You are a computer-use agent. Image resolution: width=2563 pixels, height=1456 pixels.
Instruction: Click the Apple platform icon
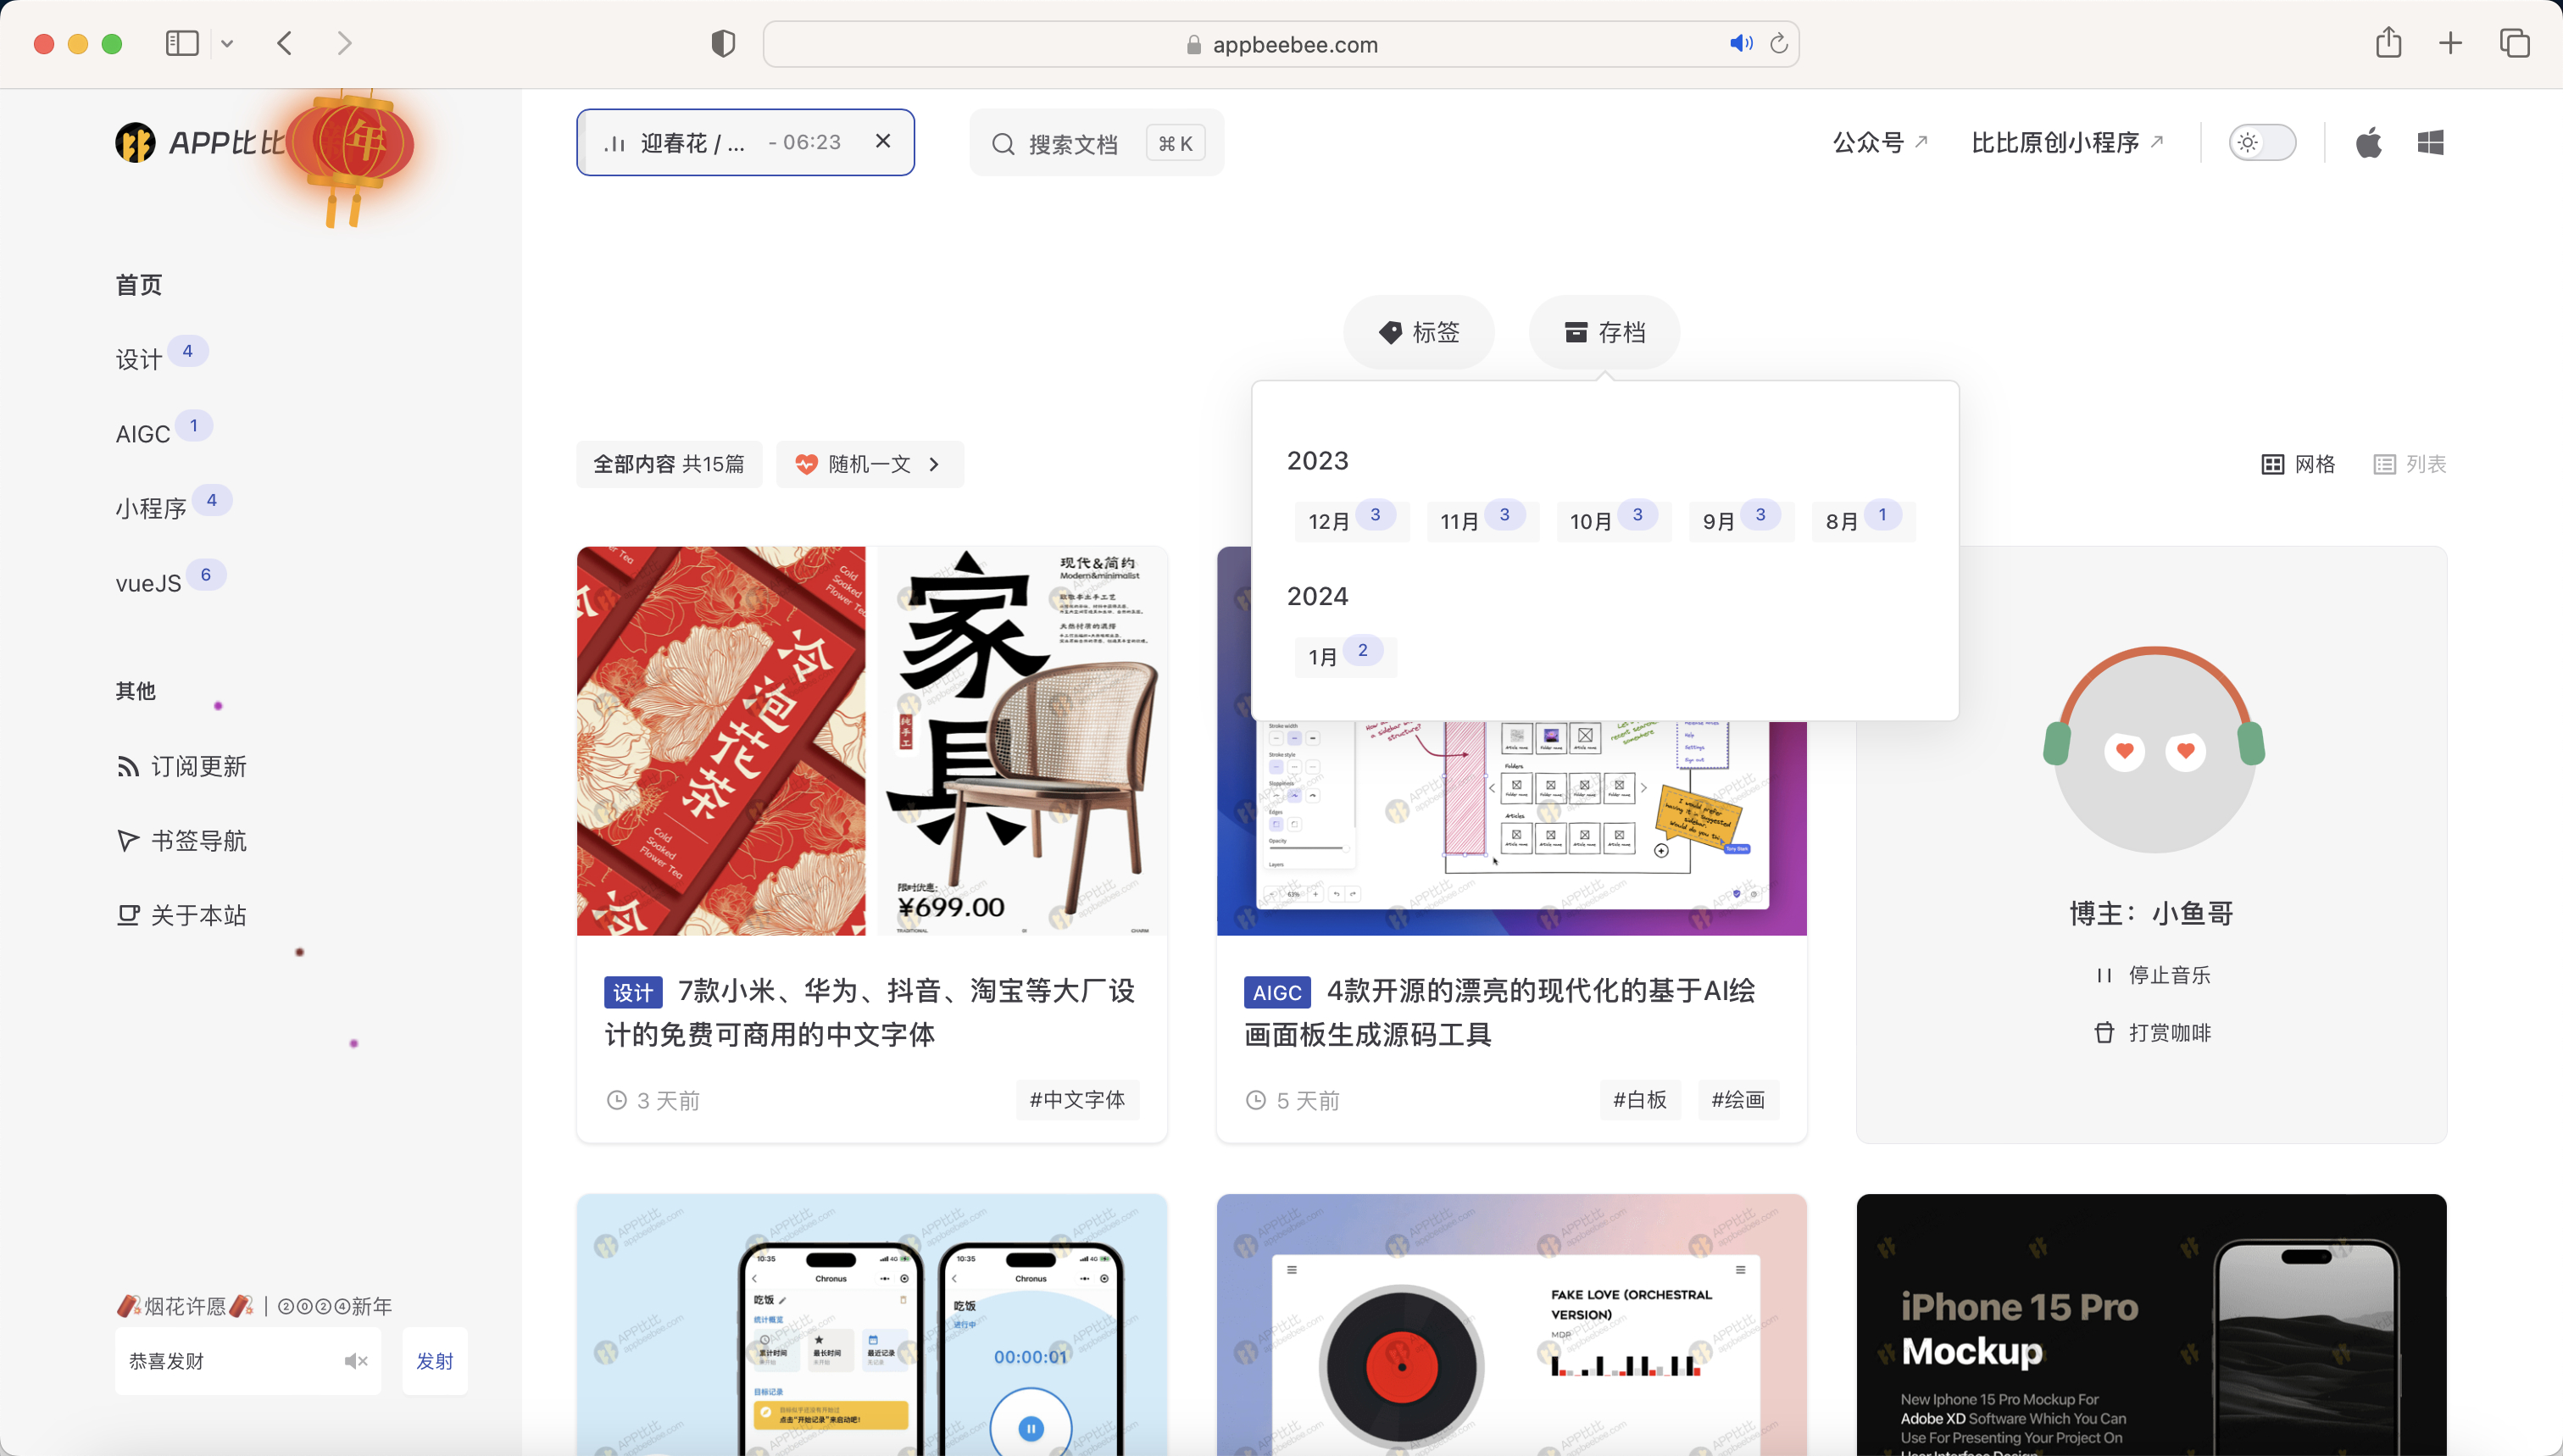coord(2368,143)
